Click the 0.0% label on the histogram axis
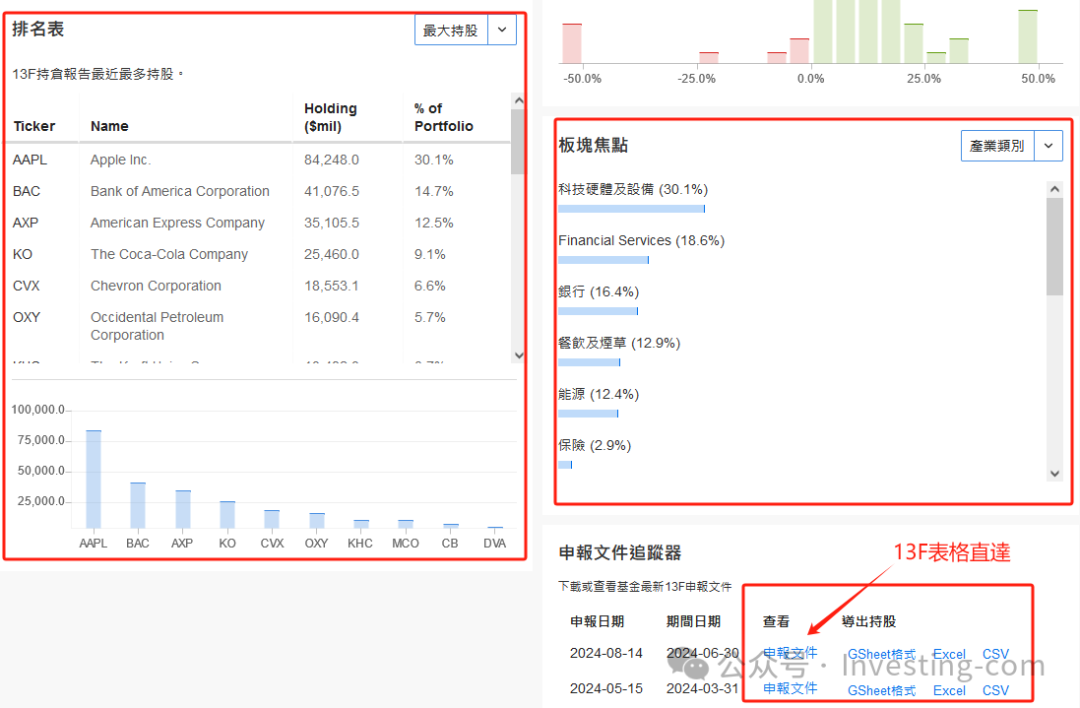The image size is (1080, 708). coord(811,79)
